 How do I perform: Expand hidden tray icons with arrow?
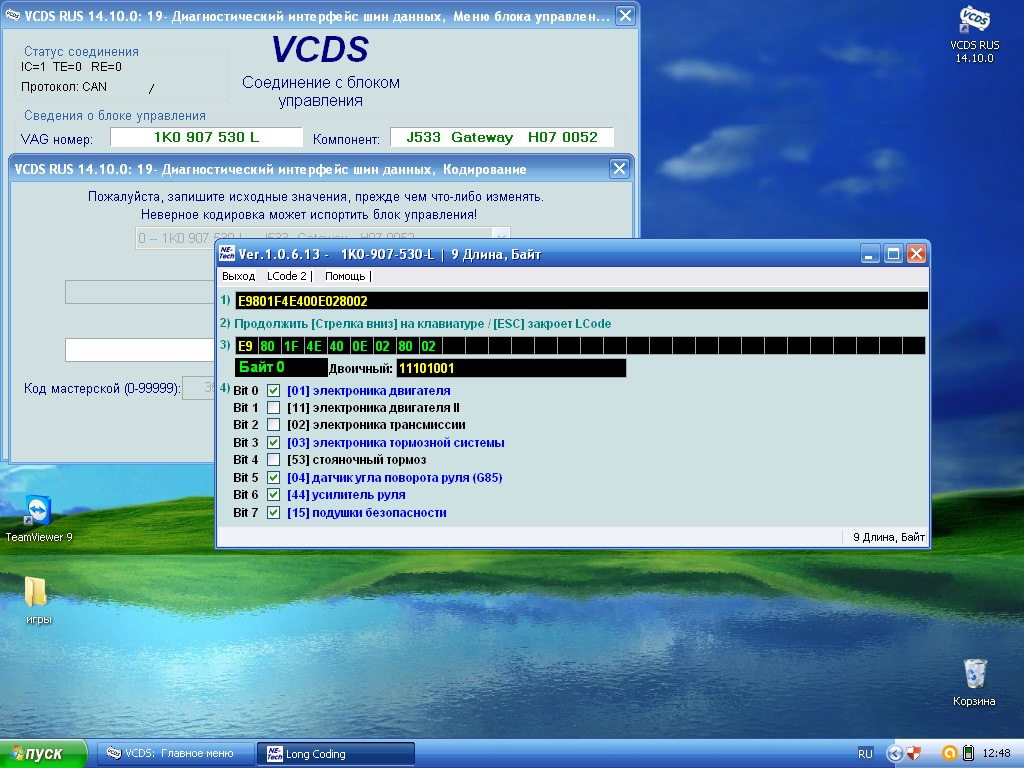894,754
